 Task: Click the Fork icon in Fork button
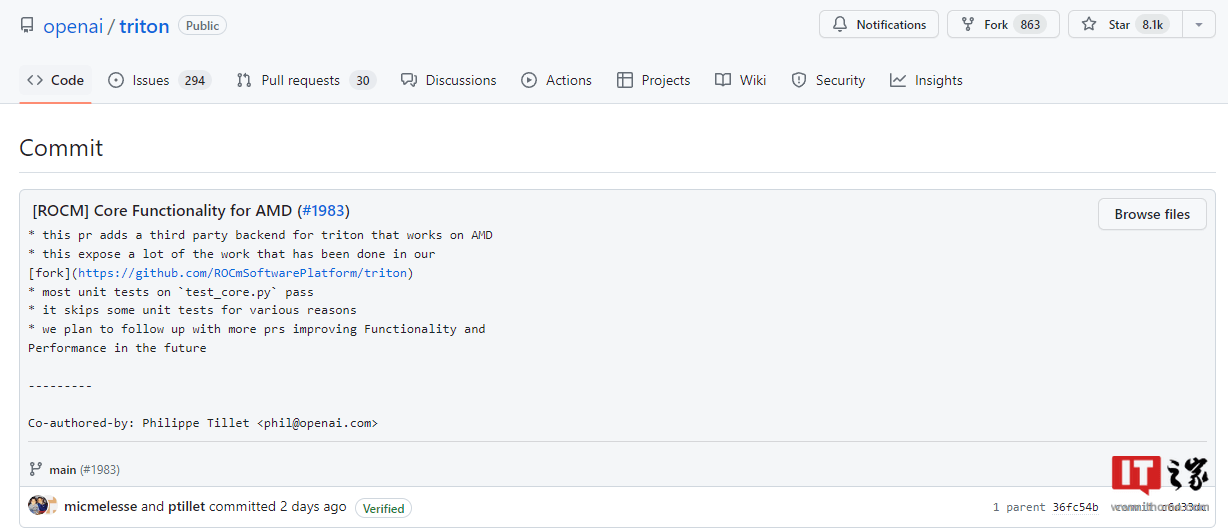(x=968, y=24)
